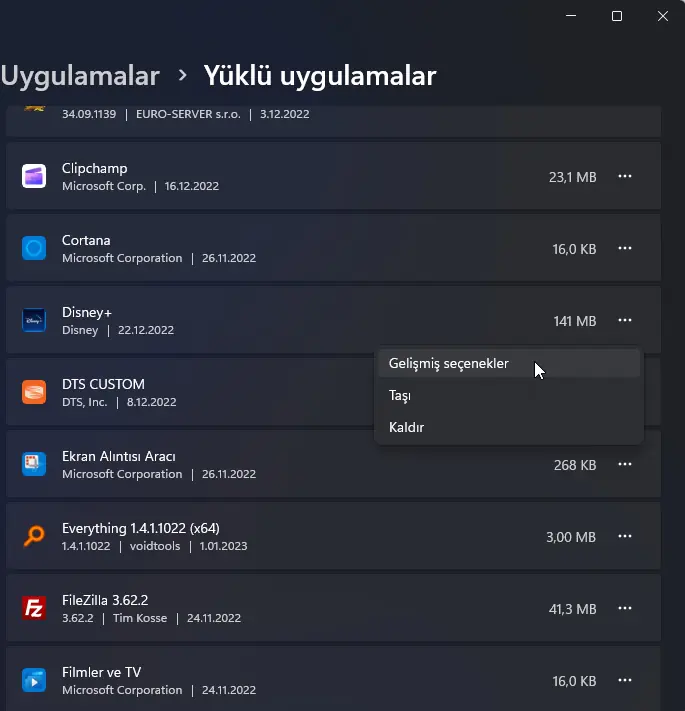Click the Filmler ve TV app icon

pos(34,680)
